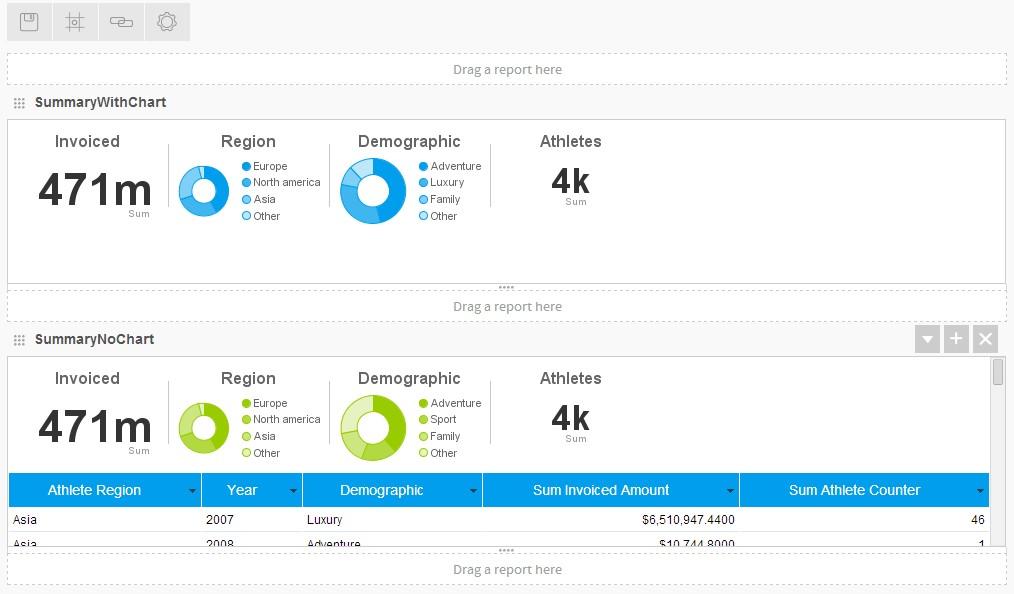This screenshot has height=594, width=1014.
Task: Open the SummaryNoChart panel dropdown menu
Action: (927, 339)
